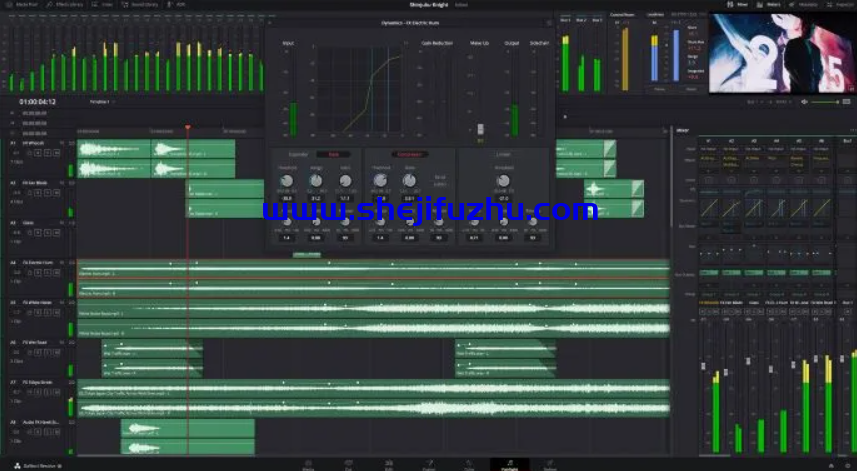Toggle the Meters panel button in top bar
This screenshot has width=857, height=471.
(x=769, y=4)
